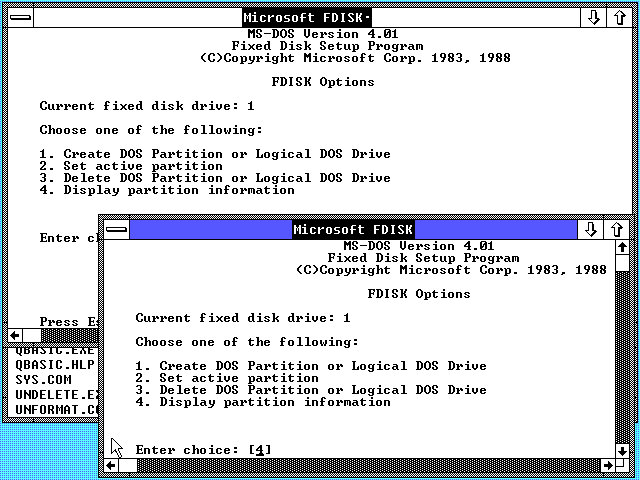
Task: Click 'MS-DOS Version 4.01' in front window
Action: pos(419,246)
